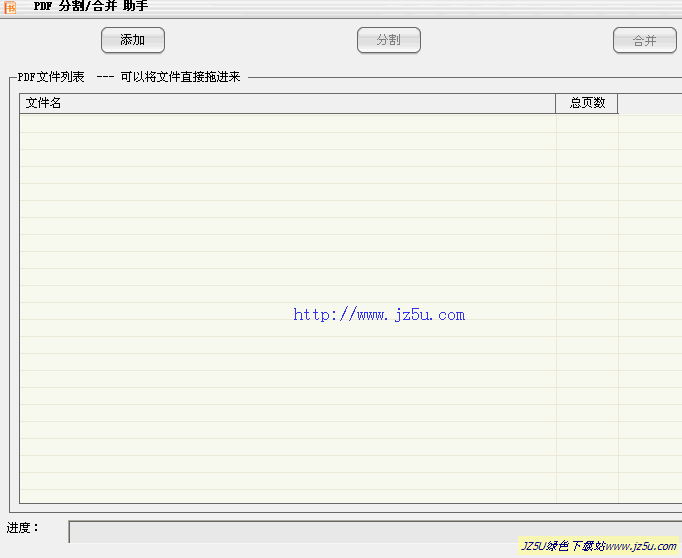The width and height of the screenshot is (682, 558).
Task: Click the progress bar next to 进度
Action: pyautogui.click(x=375, y=531)
